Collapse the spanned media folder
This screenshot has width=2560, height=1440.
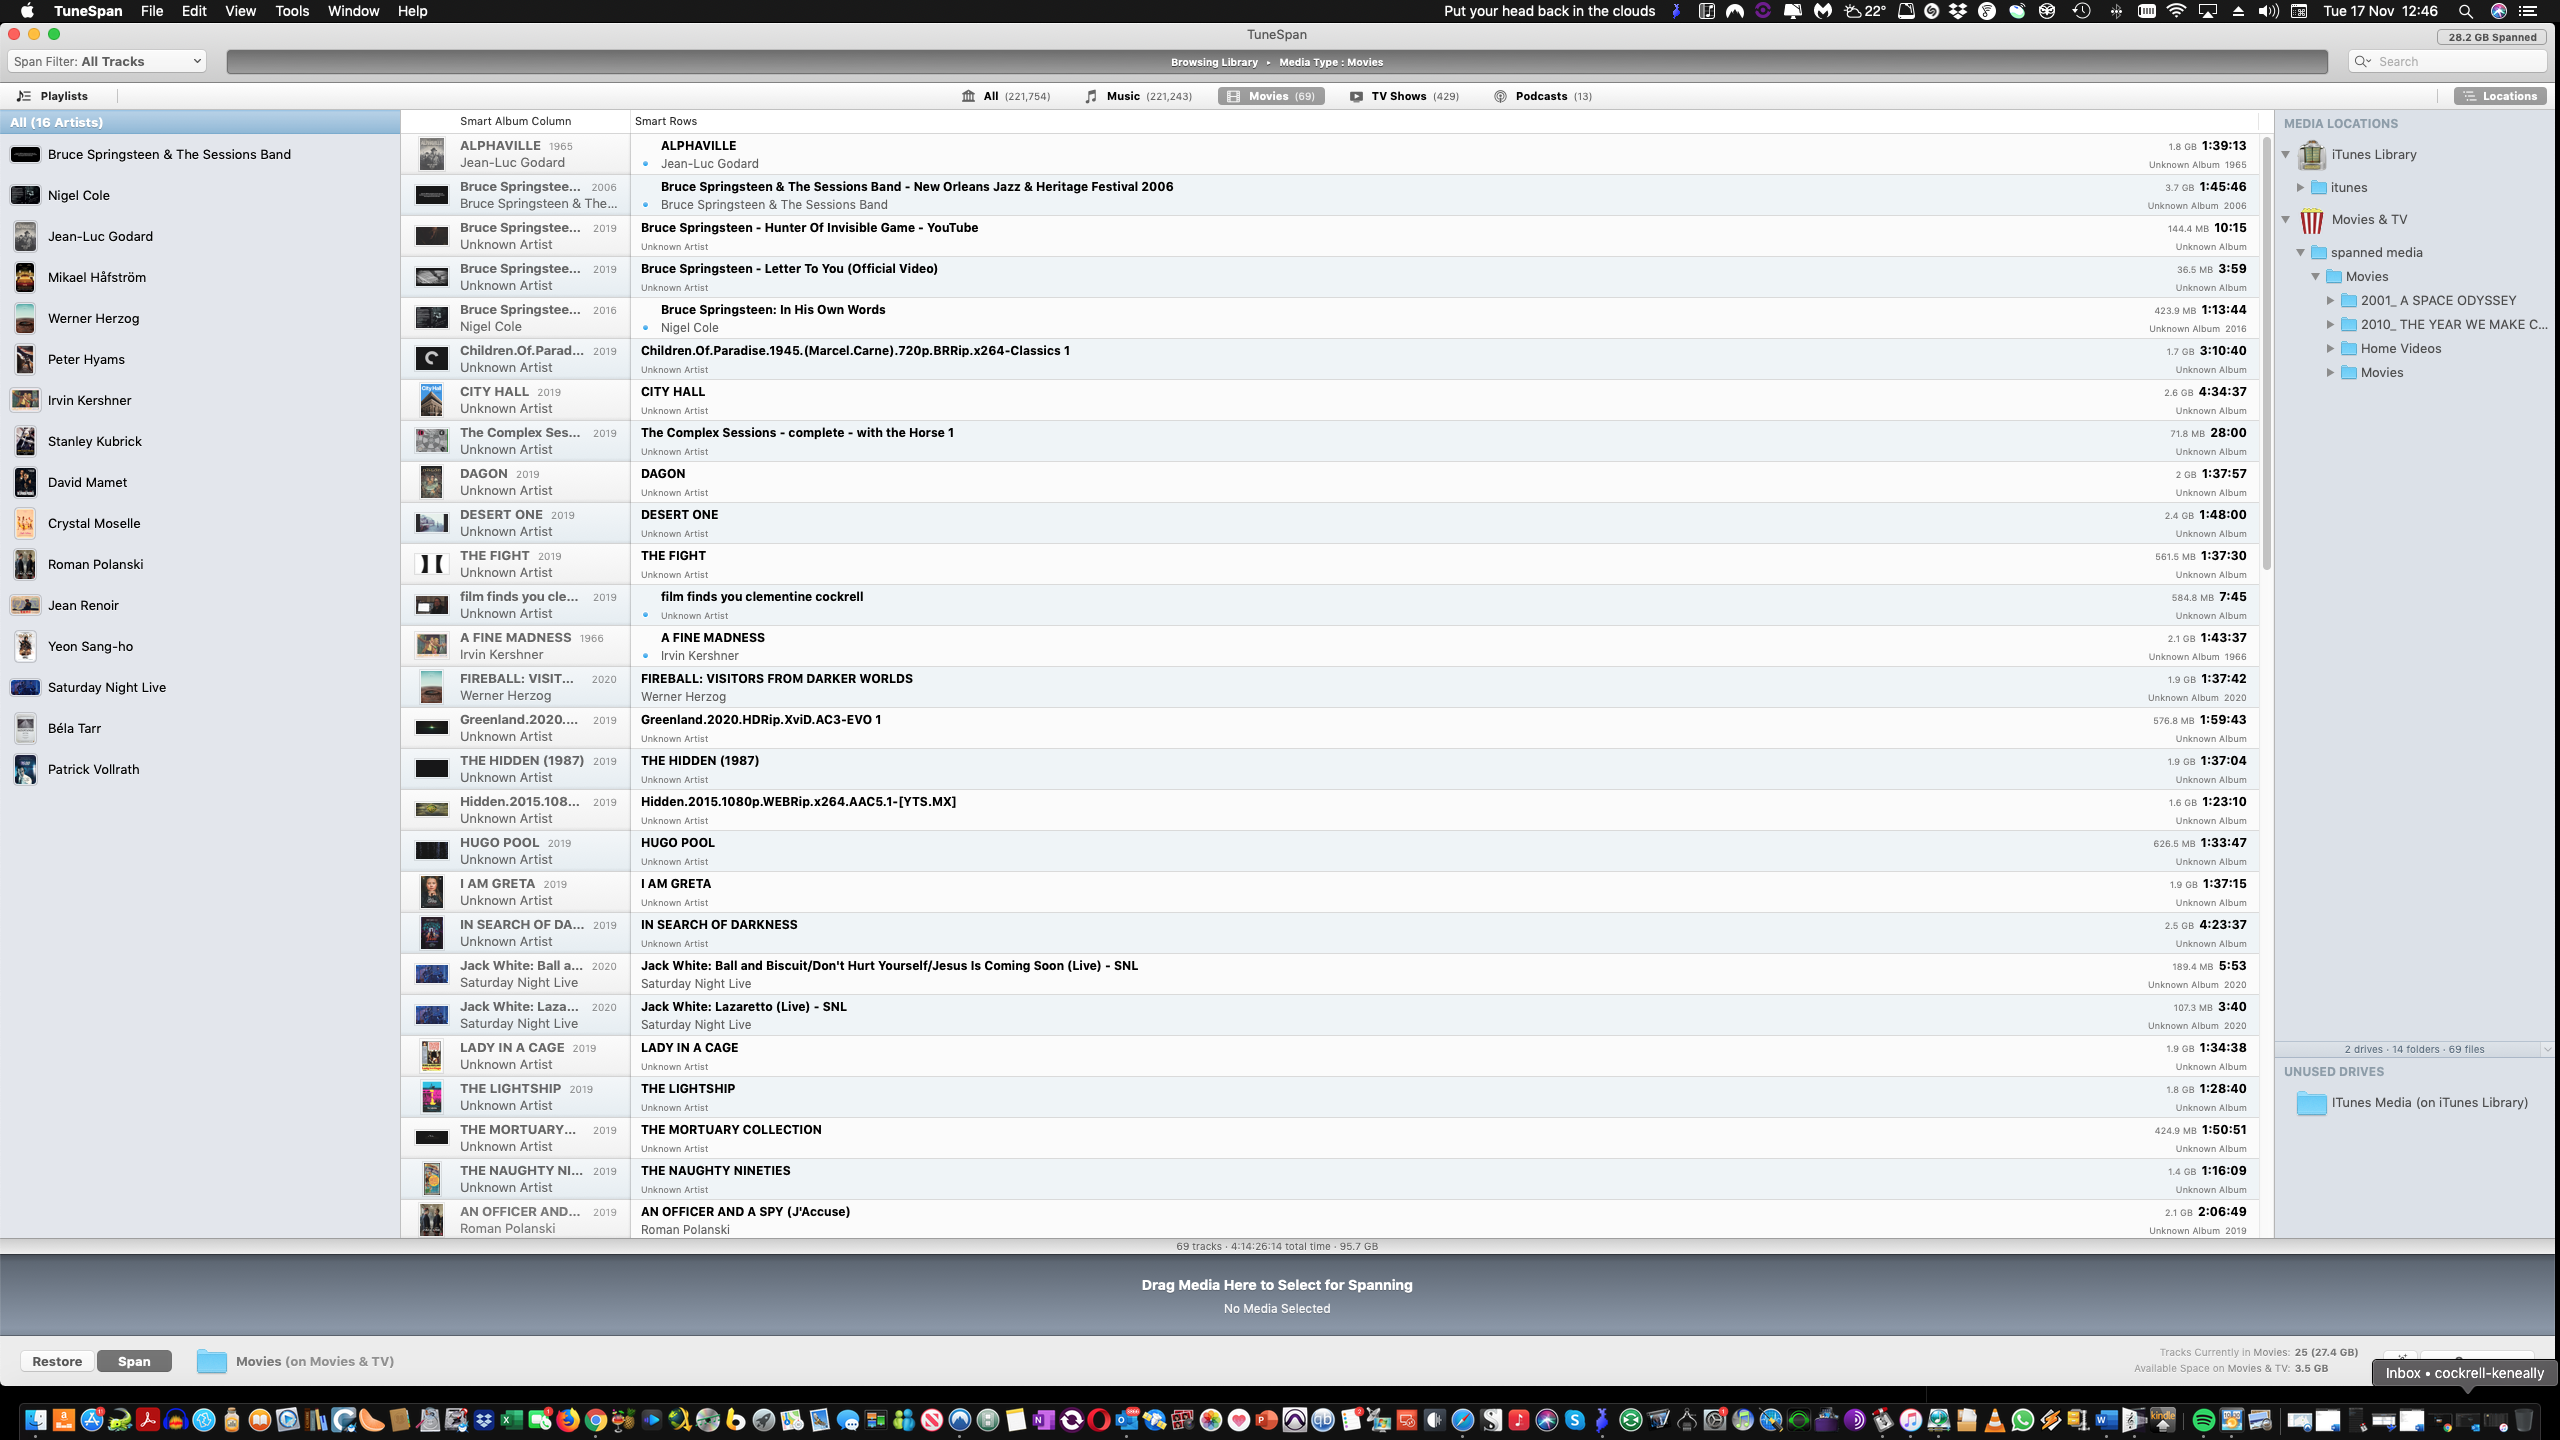click(x=2300, y=252)
